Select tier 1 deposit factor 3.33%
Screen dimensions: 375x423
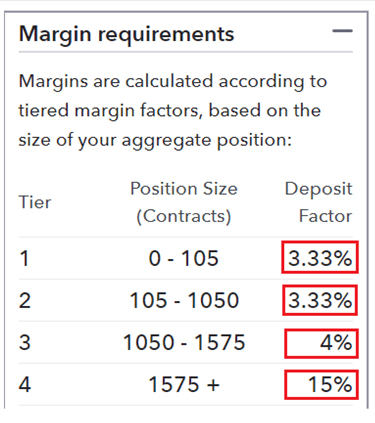320,258
